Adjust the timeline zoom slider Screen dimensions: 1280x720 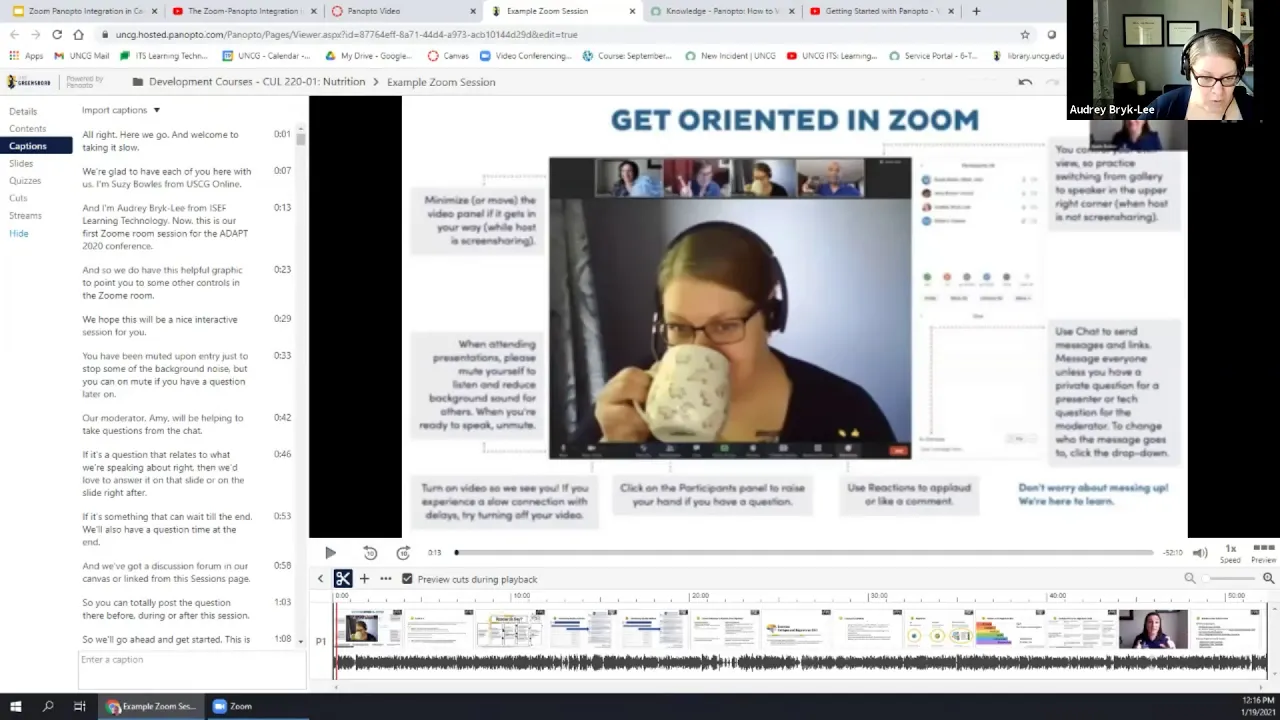1229,578
